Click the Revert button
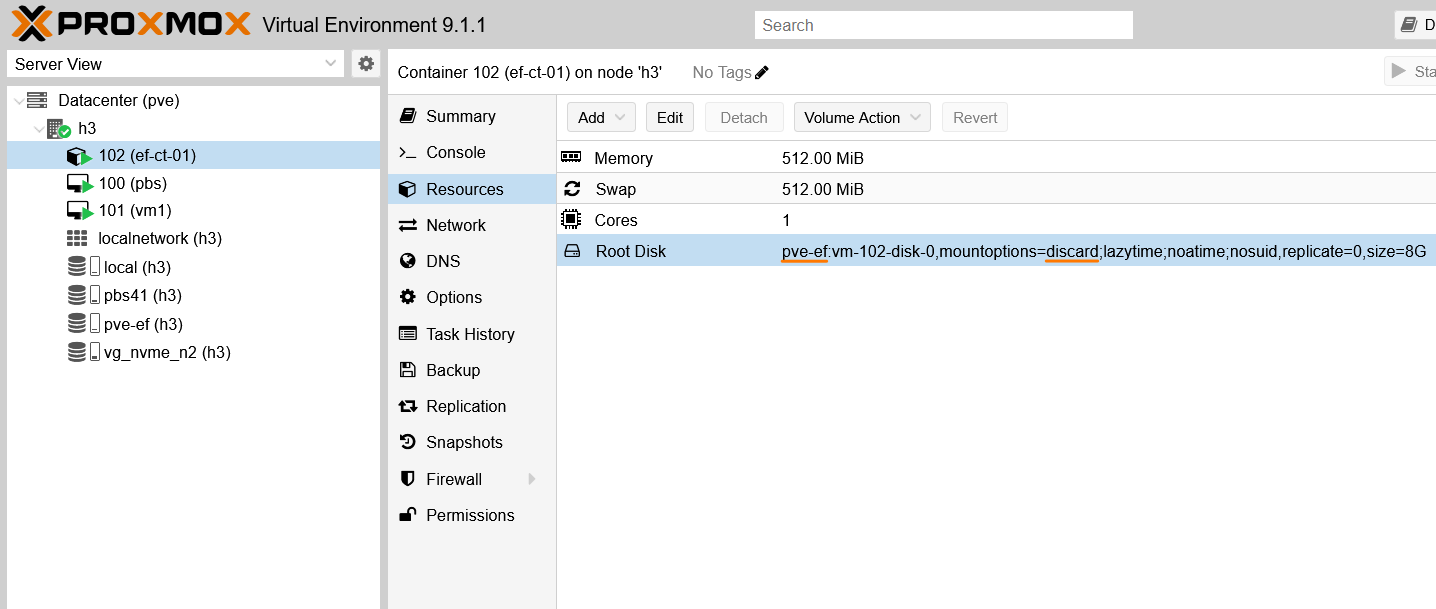Image resolution: width=1436 pixels, height=609 pixels. [x=975, y=117]
